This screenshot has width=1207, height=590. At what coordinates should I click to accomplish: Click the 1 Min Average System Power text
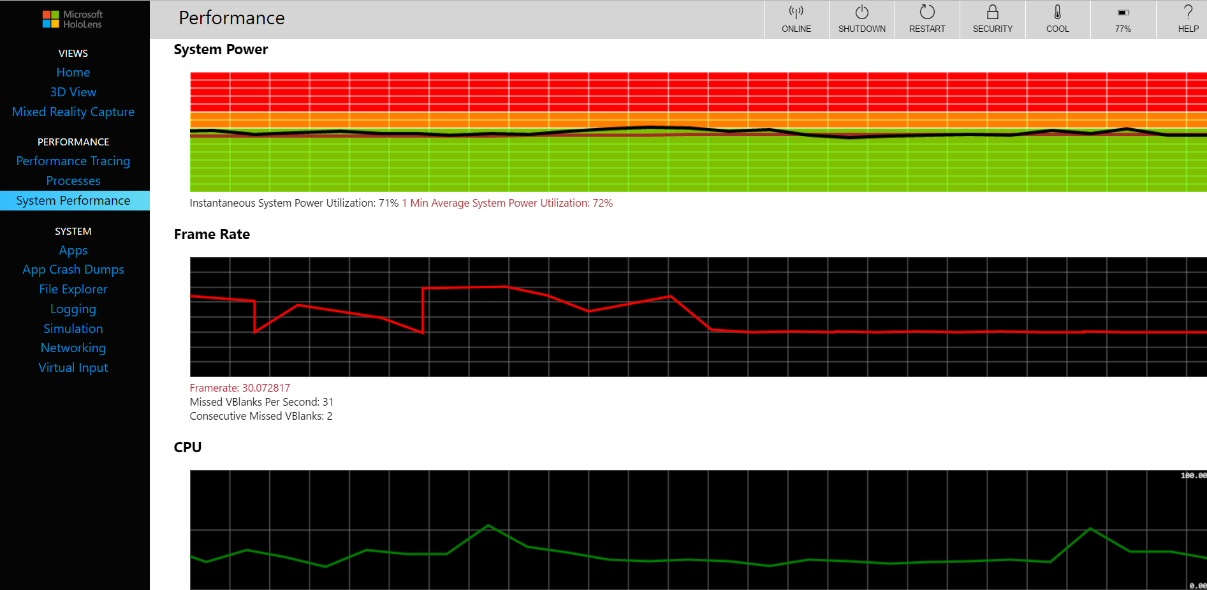(507, 203)
